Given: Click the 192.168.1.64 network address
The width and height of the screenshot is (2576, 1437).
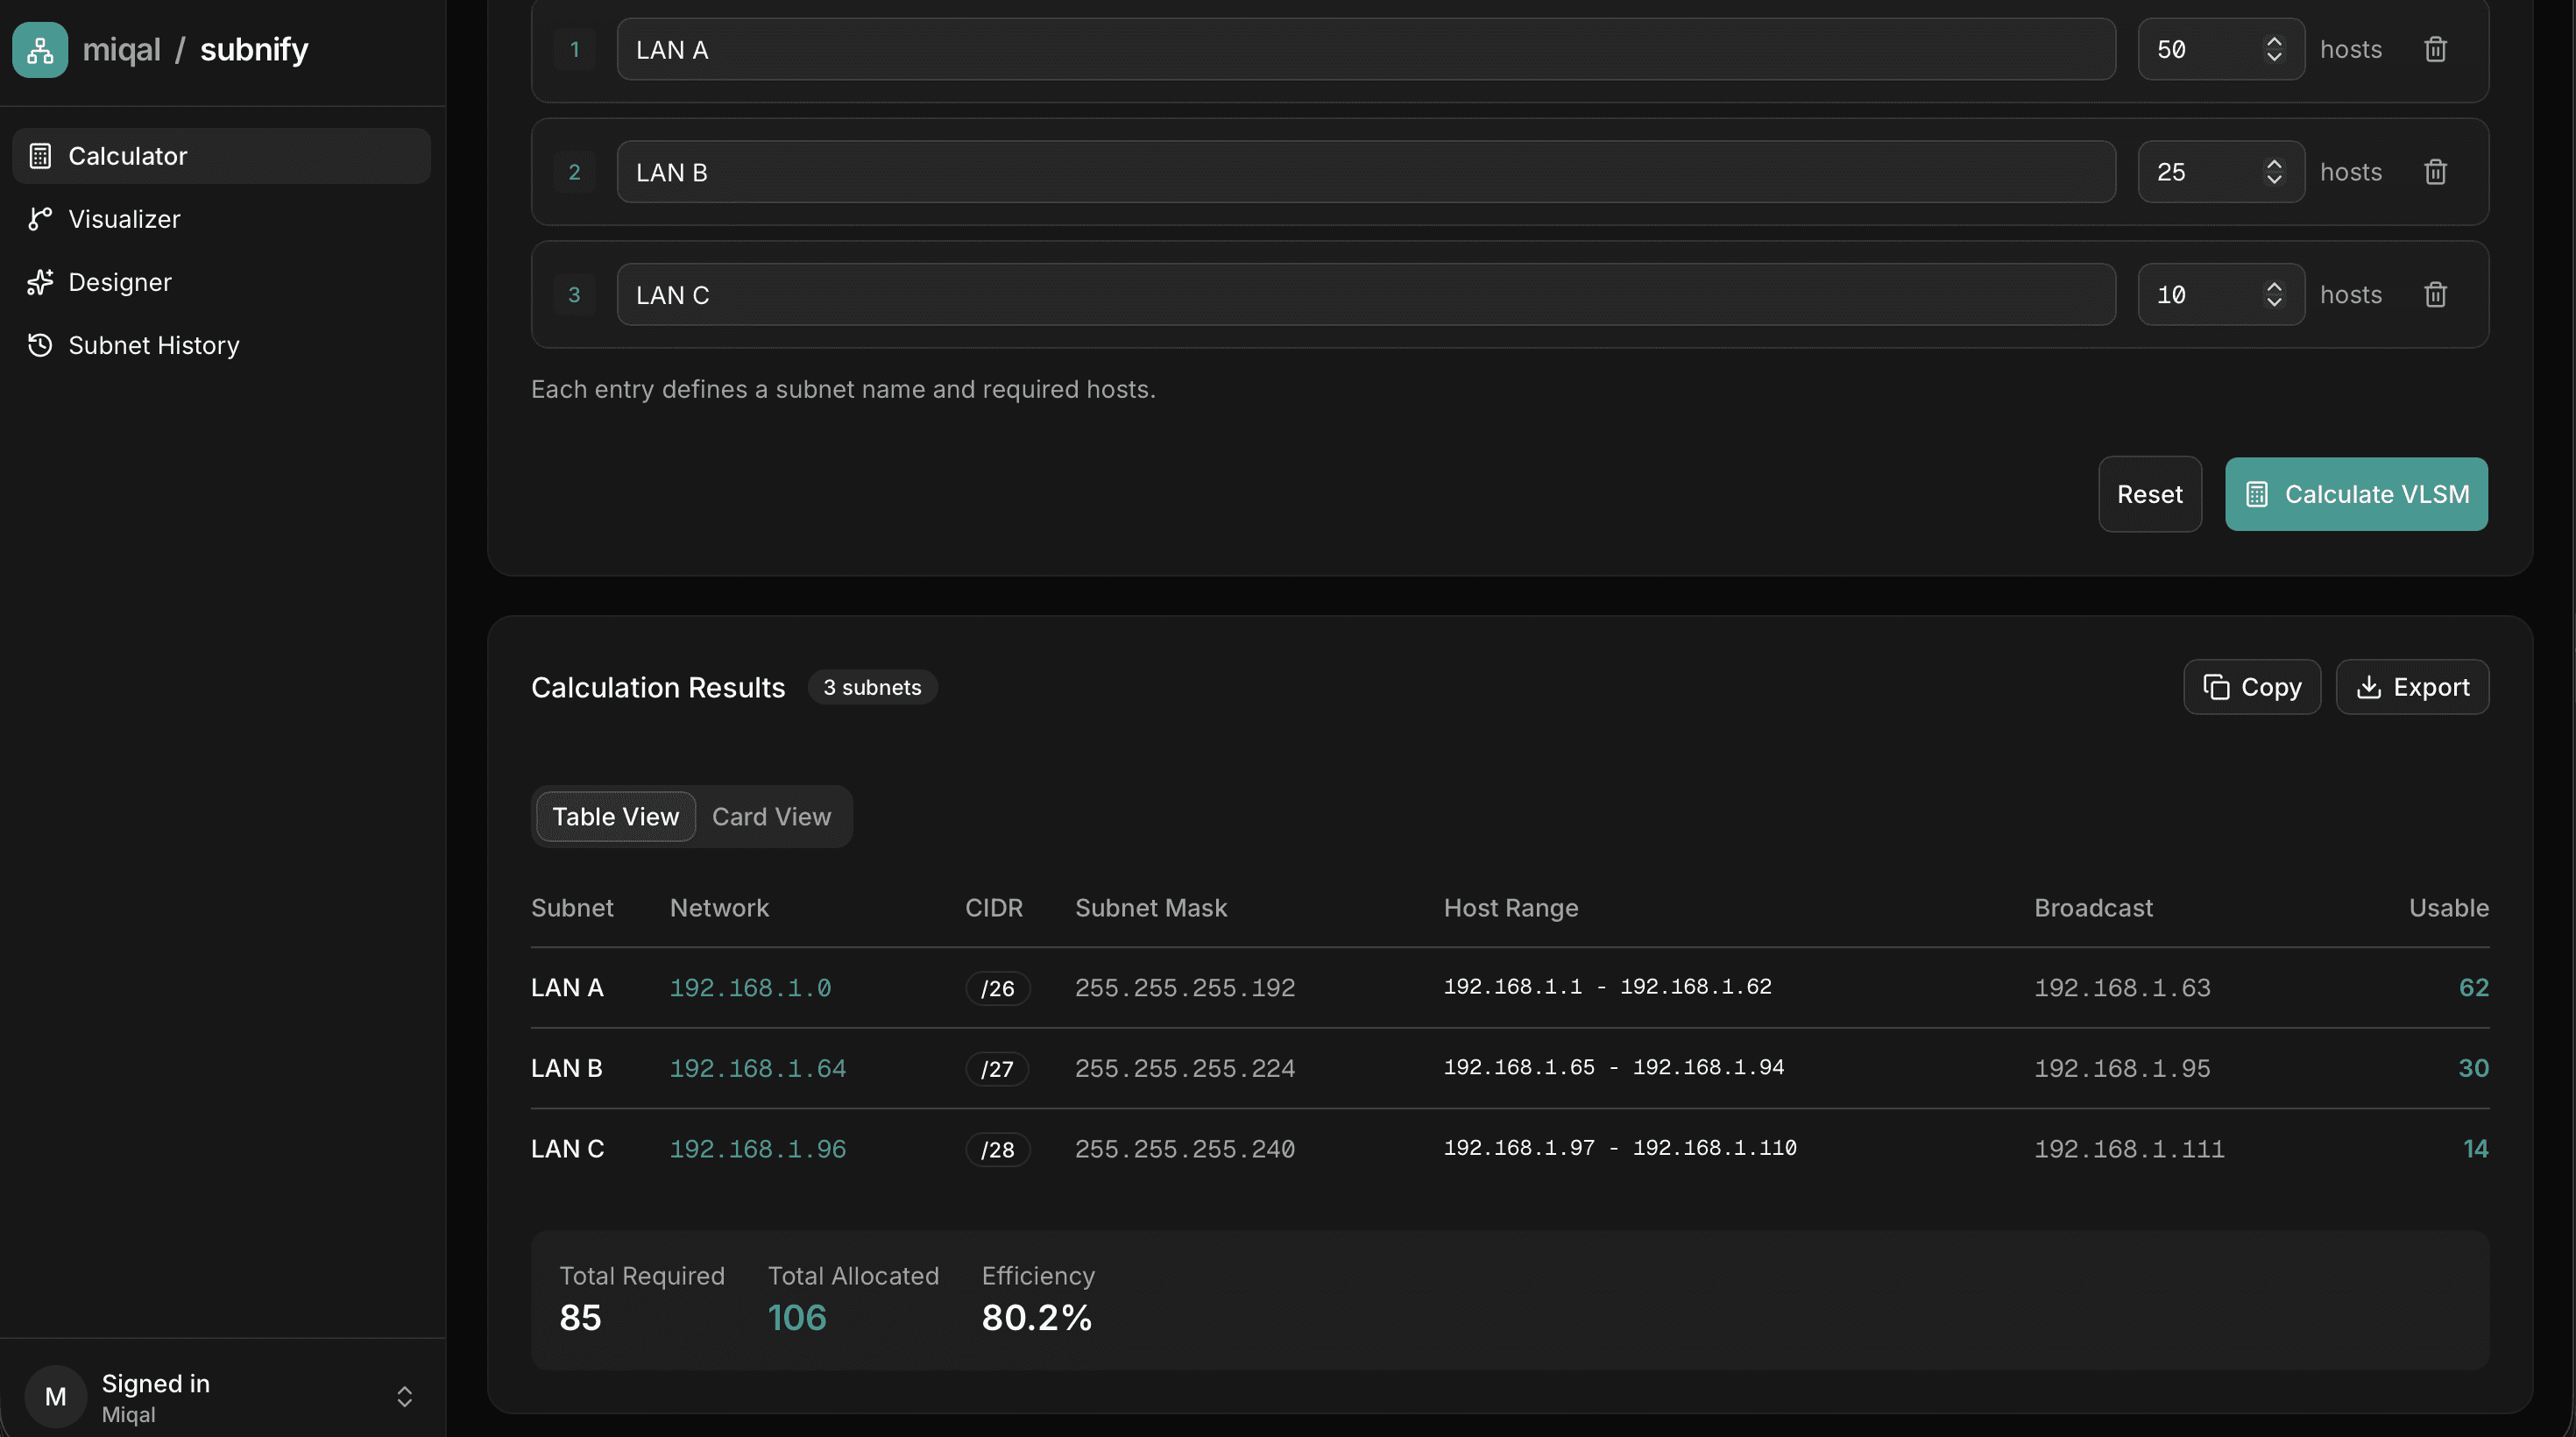Looking at the screenshot, I should tap(757, 1068).
